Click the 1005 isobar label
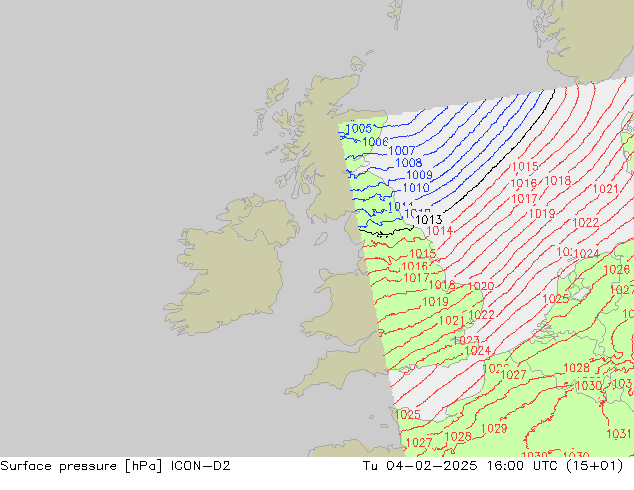The width and height of the screenshot is (634, 490). (x=359, y=129)
